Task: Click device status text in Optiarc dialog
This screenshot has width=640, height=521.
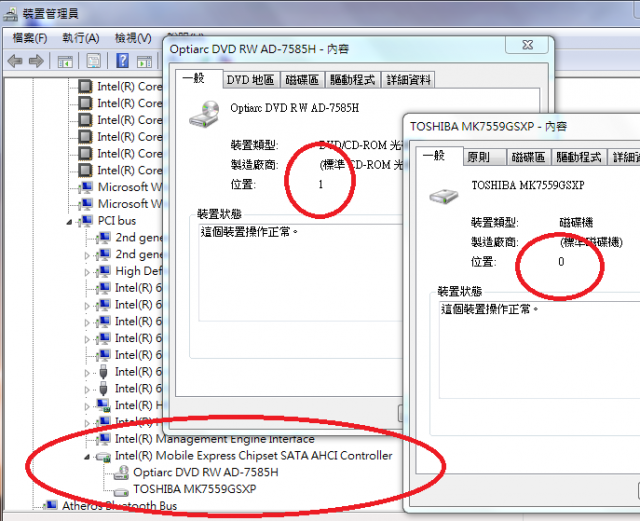Action: (x=249, y=232)
